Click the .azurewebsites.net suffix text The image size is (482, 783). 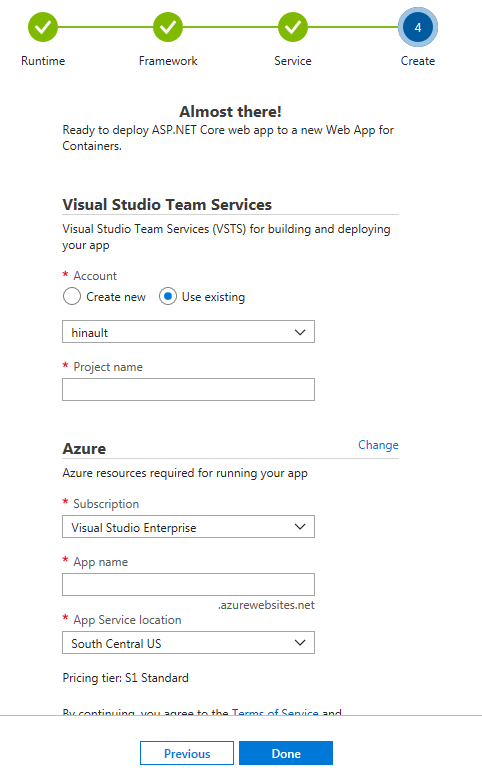click(x=266, y=605)
